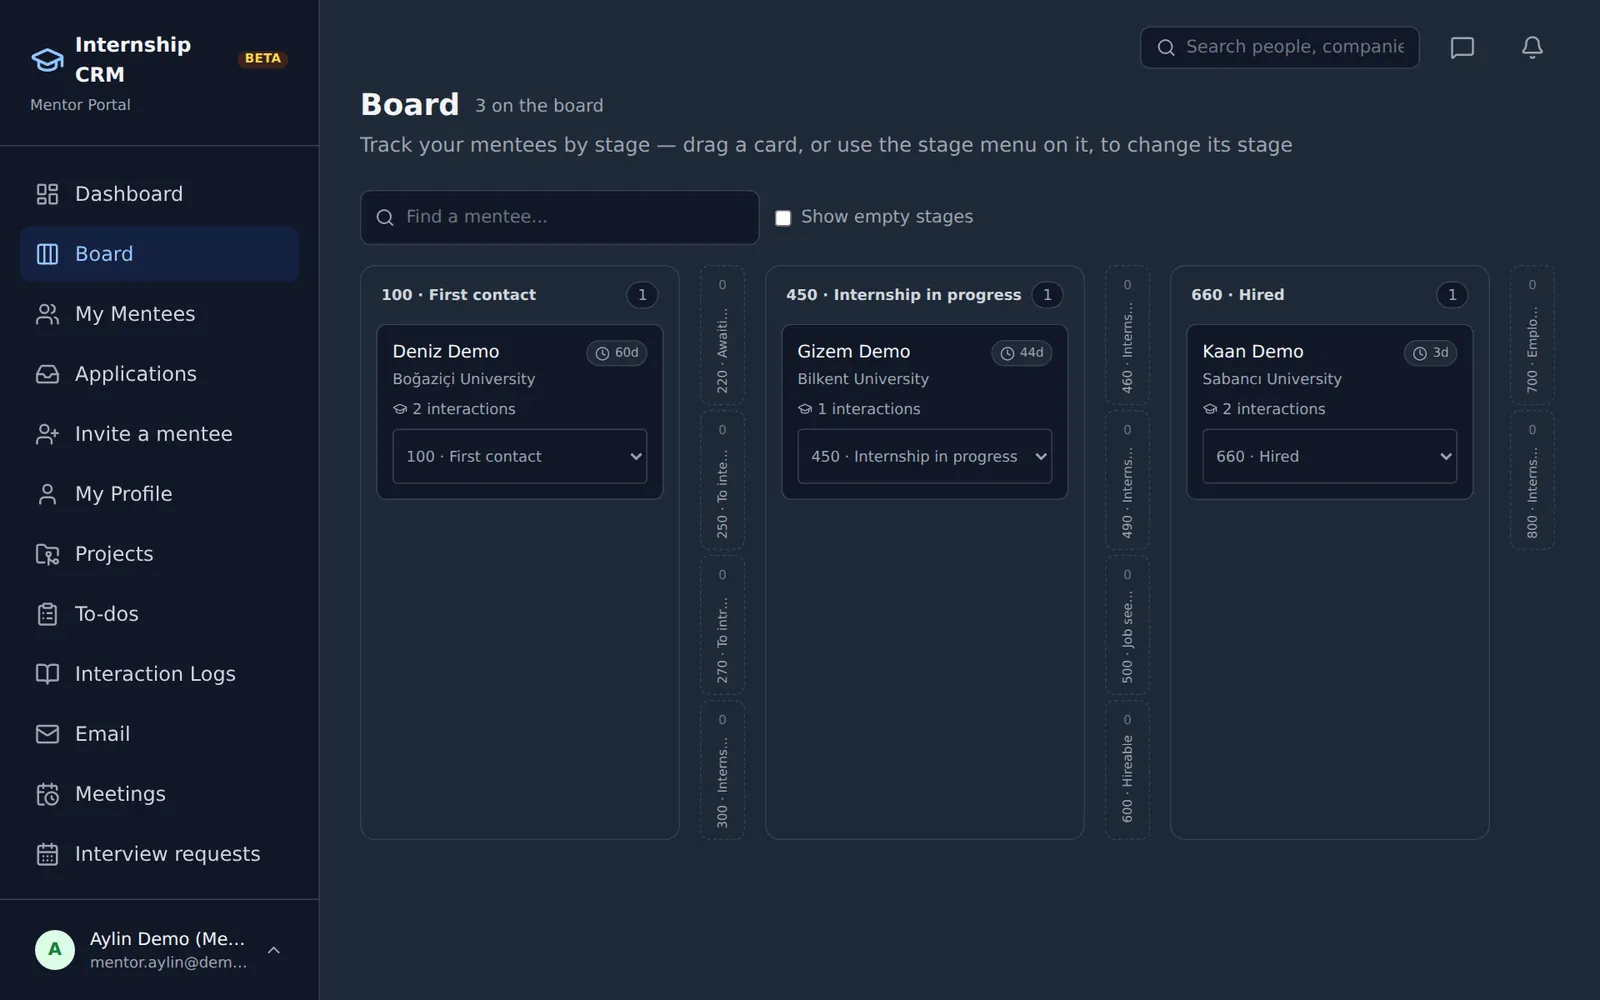The image size is (1600, 1000).
Task: Expand the collapsed 600 Hireable stage
Action: (1127, 769)
